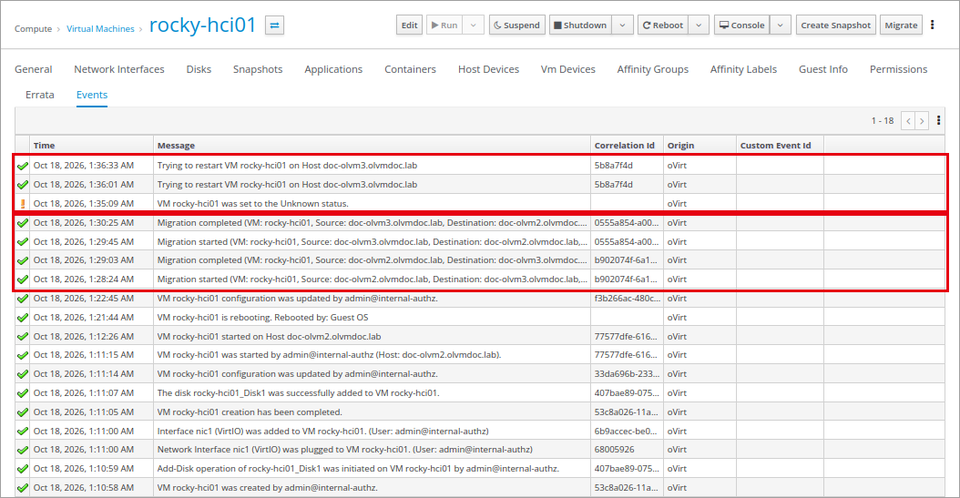Image resolution: width=960 pixels, height=498 pixels.
Task: Select 'VM rocky-hci01 is rebooting' event message
Action: click(x=263, y=317)
